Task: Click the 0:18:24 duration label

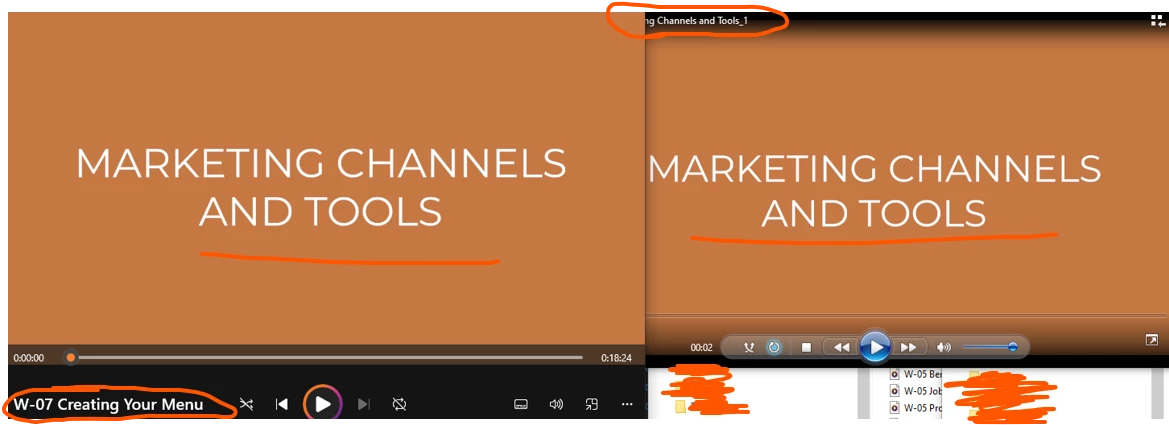Action: pos(617,358)
